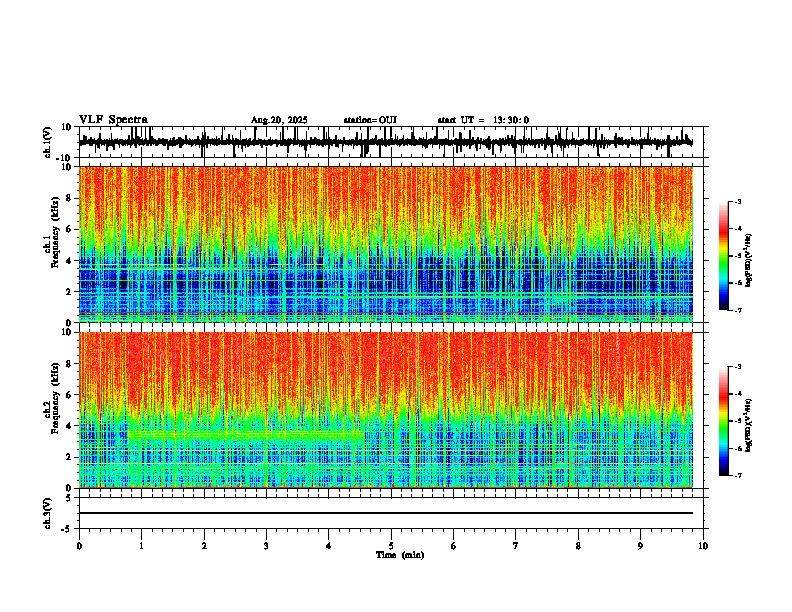792x612 pixels.
Task: Click the flat ch.3 voltage trace line
Action: [386, 513]
